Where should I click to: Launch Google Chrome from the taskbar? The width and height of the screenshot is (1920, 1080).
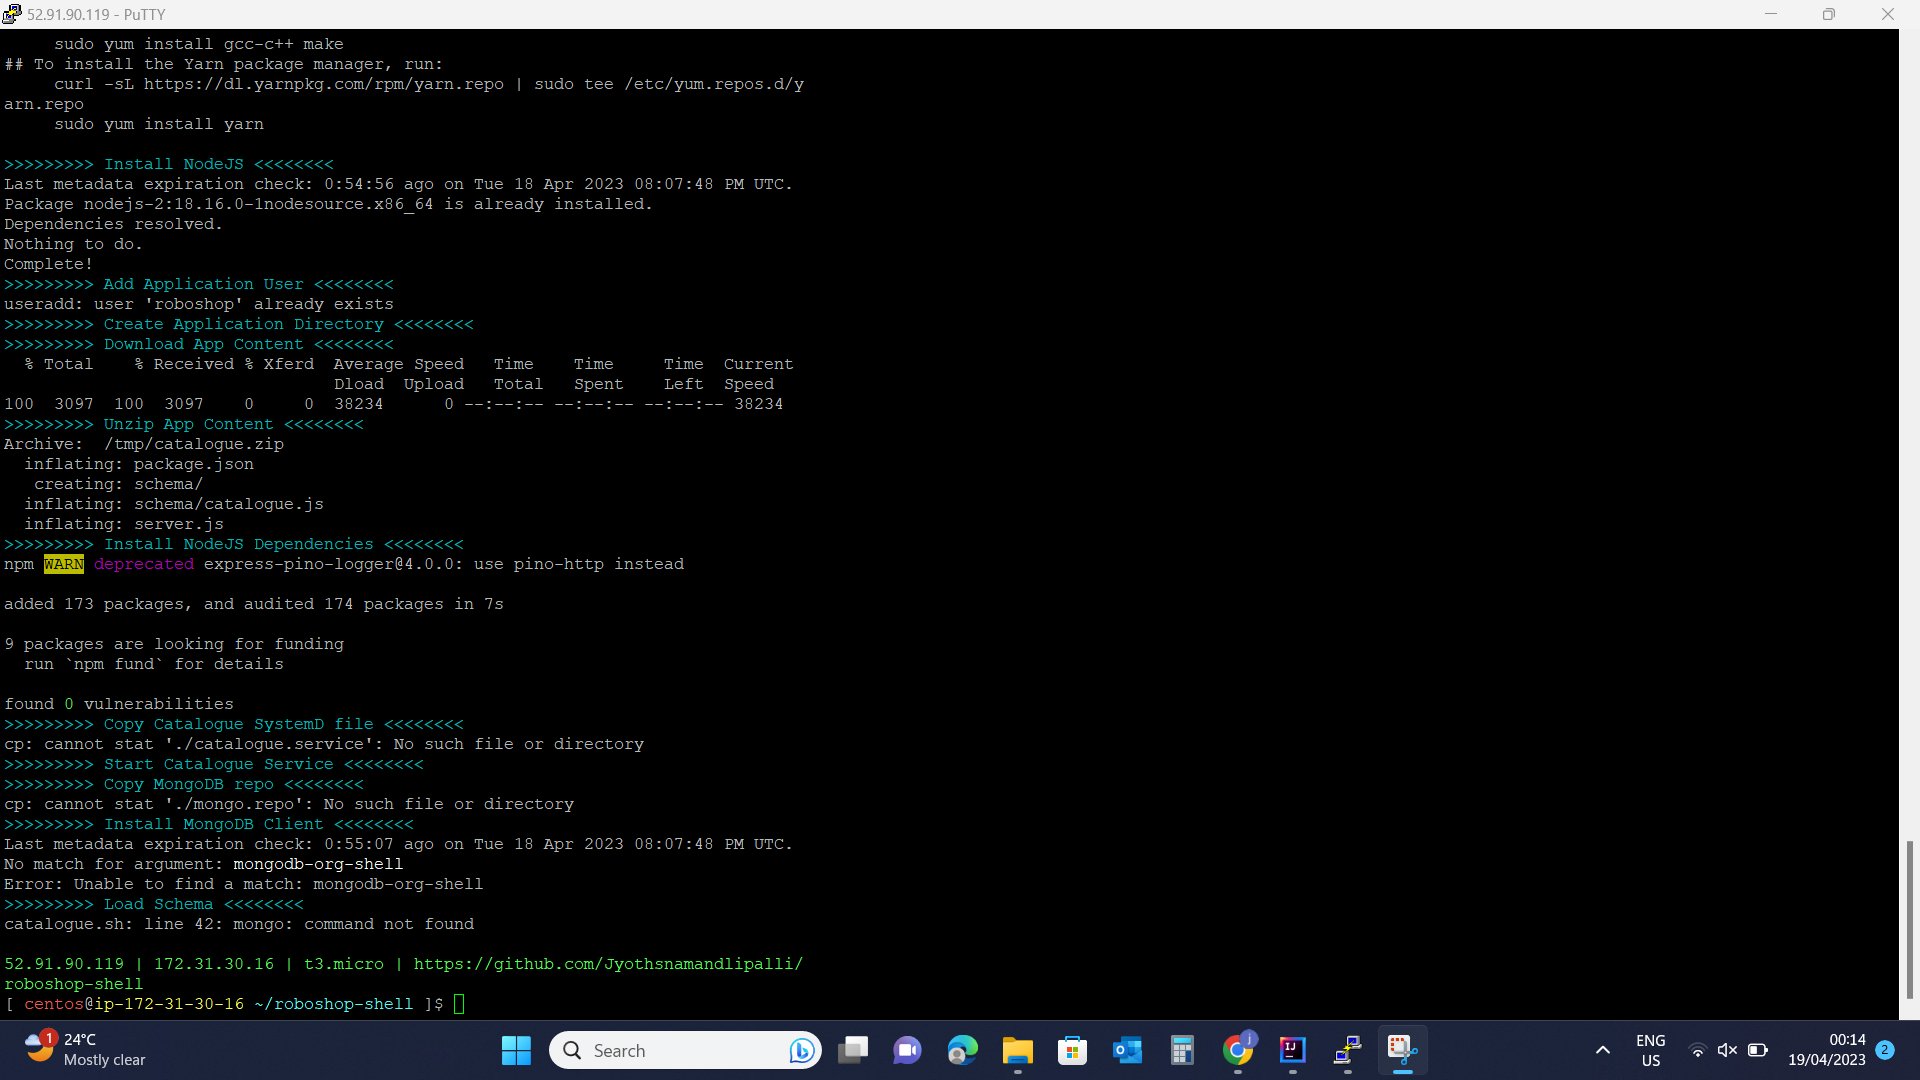point(1238,1051)
